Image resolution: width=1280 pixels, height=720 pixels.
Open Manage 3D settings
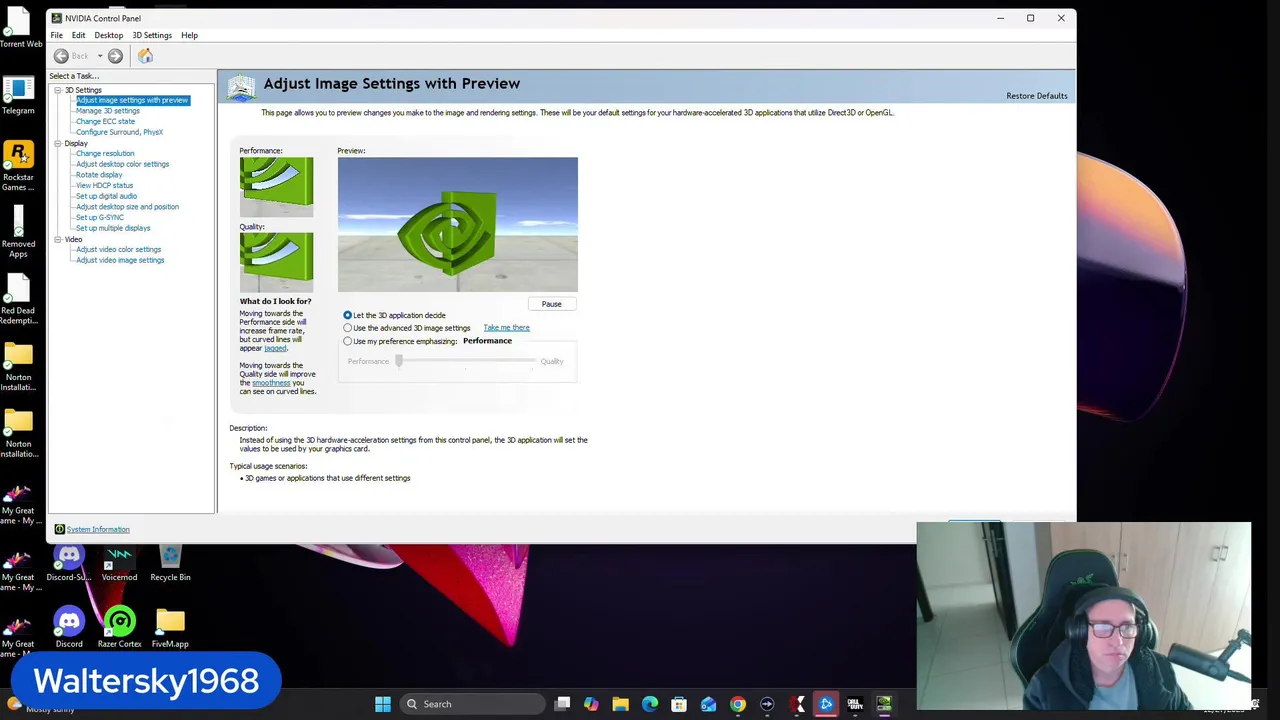pos(108,111)
